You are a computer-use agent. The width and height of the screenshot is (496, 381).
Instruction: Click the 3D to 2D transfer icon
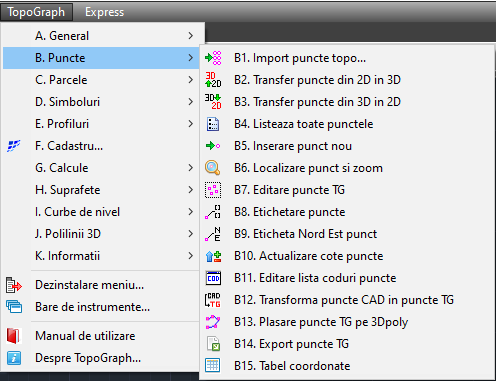213,102
